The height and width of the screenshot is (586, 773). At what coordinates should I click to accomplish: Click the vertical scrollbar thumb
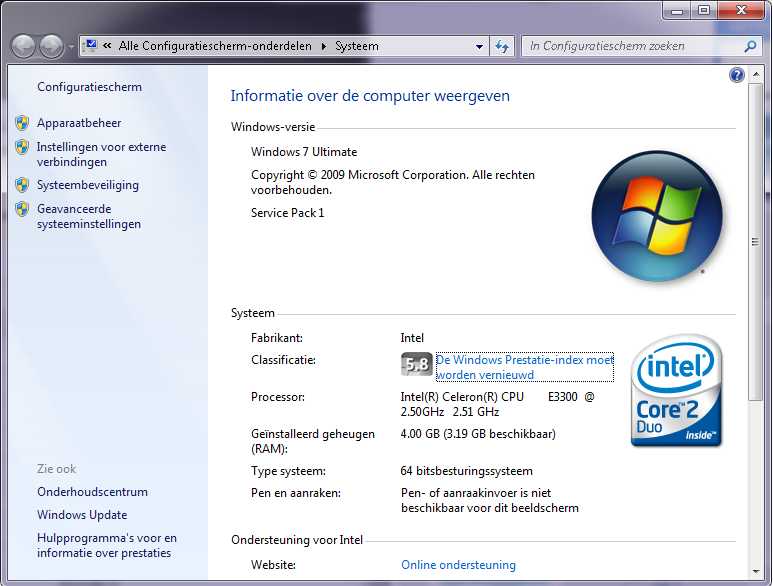click(x=755, y=242)
